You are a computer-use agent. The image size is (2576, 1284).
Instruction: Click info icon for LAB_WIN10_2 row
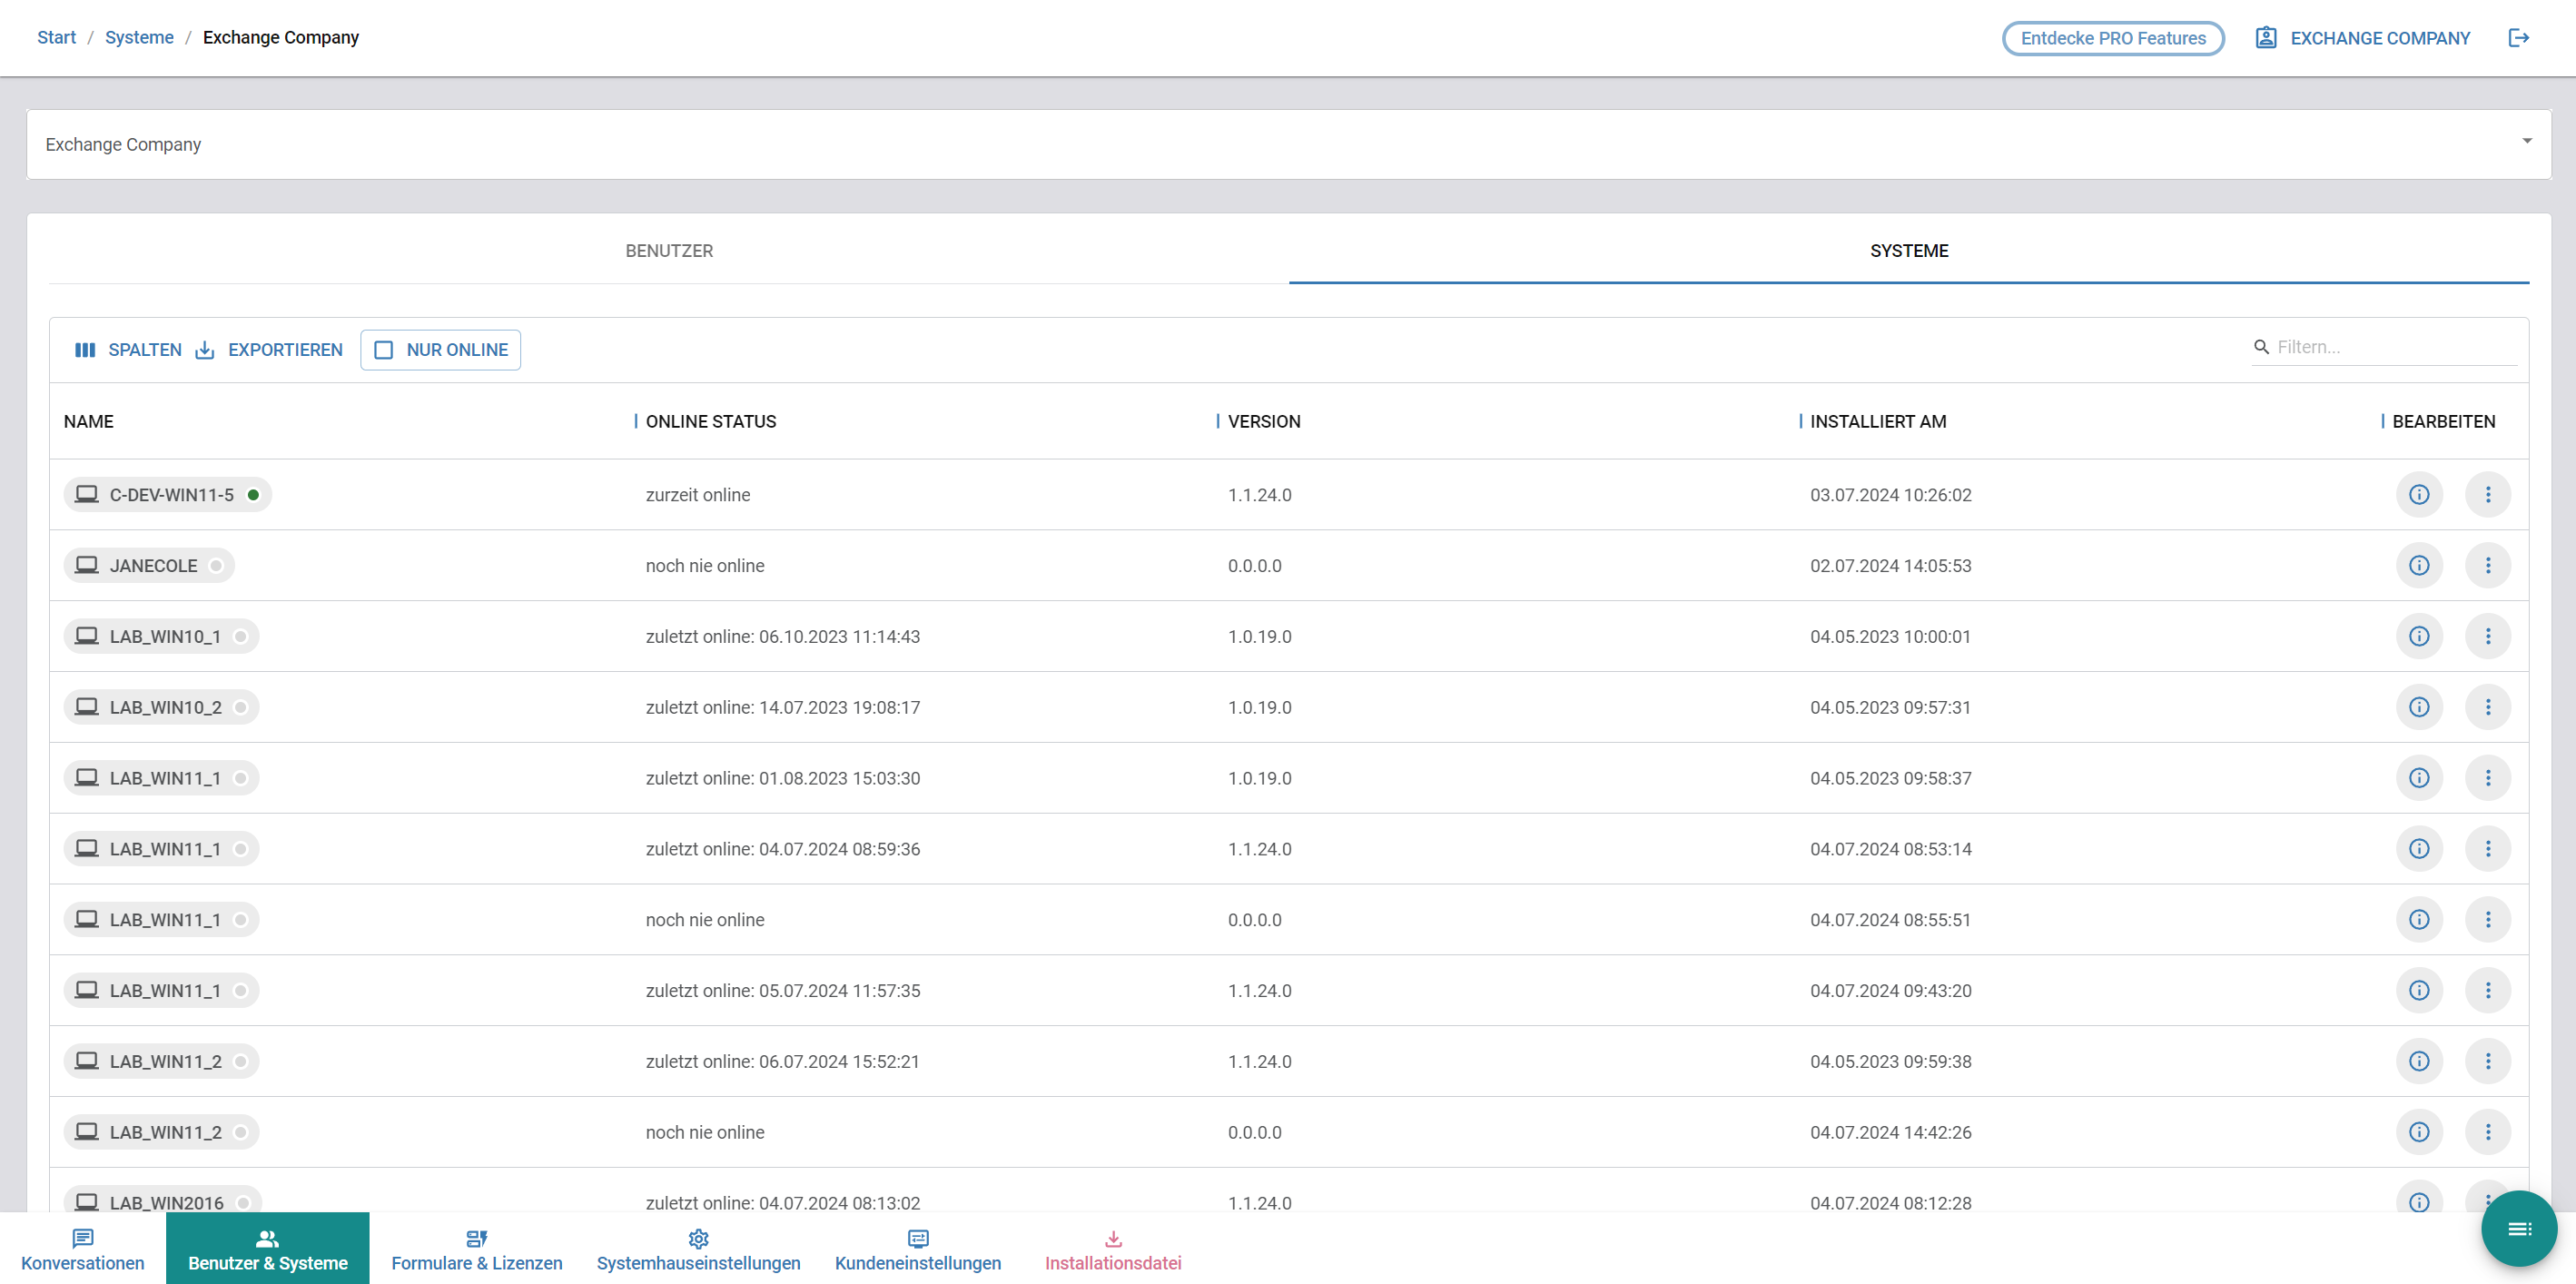coord(2418,707)
